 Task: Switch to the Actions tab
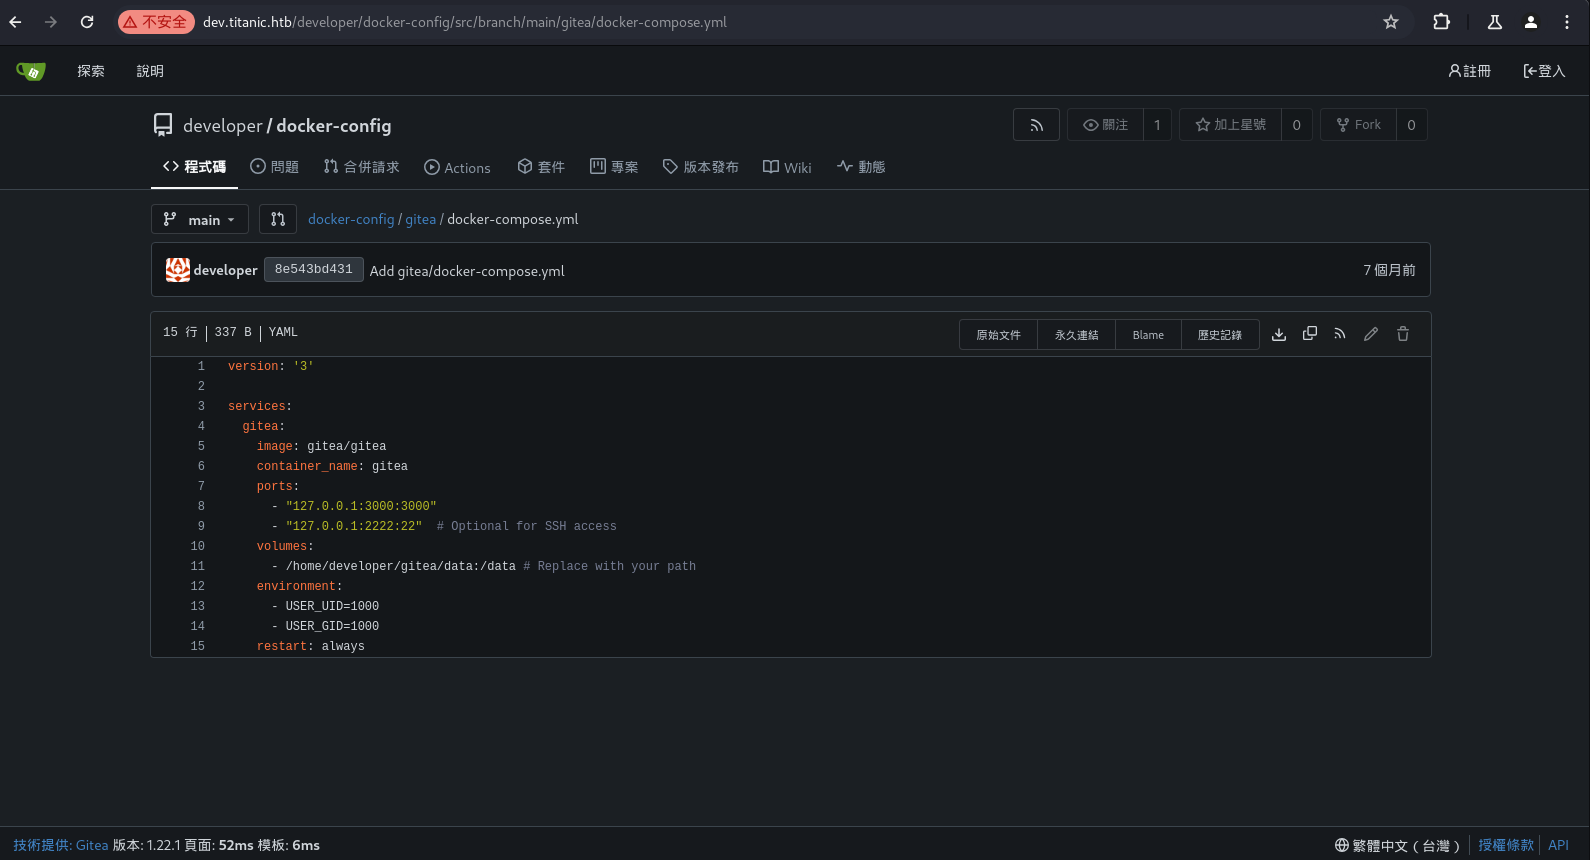pos(457,167)
